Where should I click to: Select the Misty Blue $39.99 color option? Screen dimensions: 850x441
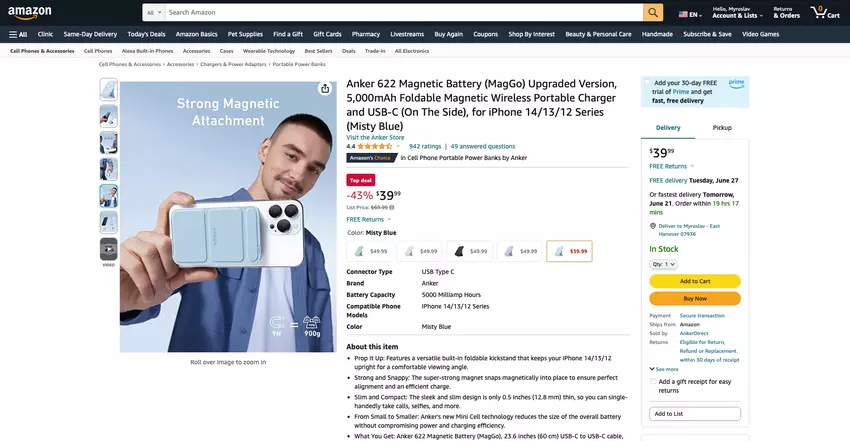[569, 251]
